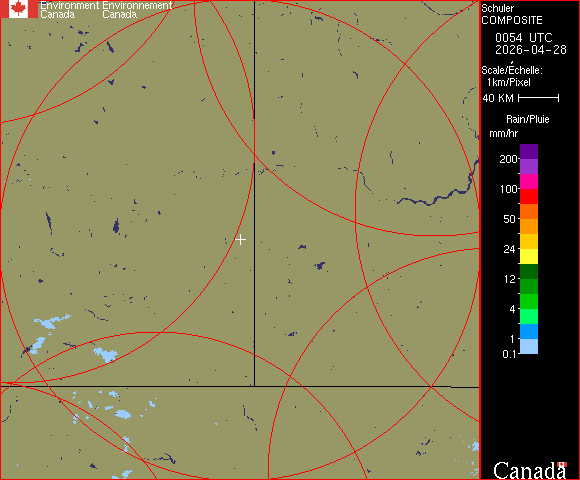The height and width of the screenshot is (480, 580).
Task: Click the light blue precipitation echo near bottom-left
Action: [106, 355]
